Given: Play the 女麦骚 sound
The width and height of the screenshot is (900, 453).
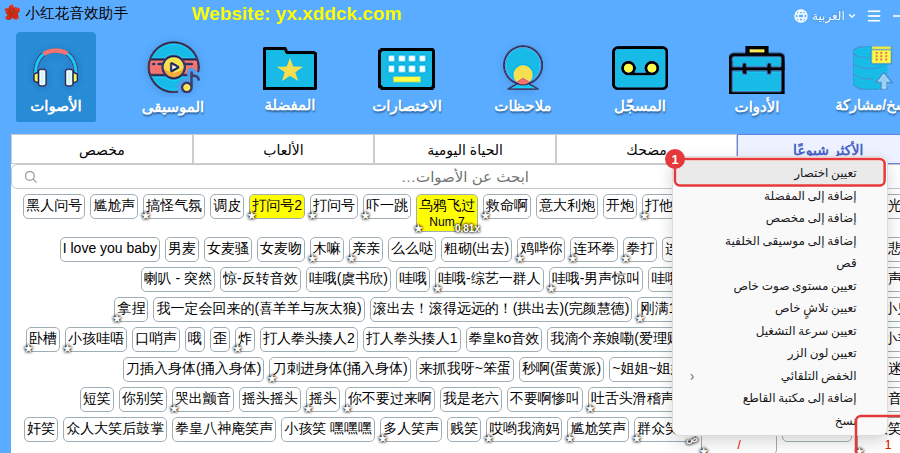Looking at the screenshot, I should tap(228, 249).
